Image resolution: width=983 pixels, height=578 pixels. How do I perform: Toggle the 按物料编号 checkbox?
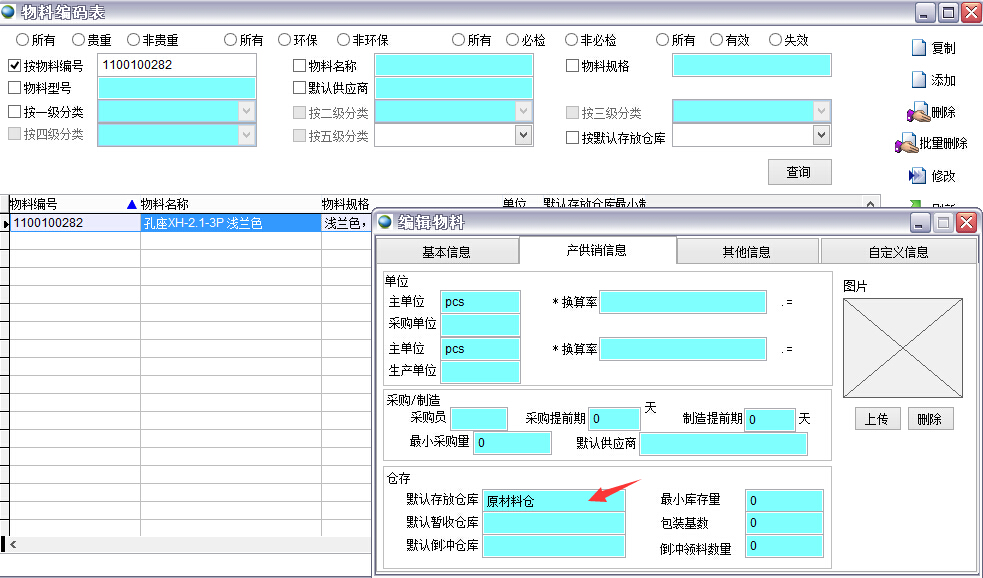coord(15,66)
